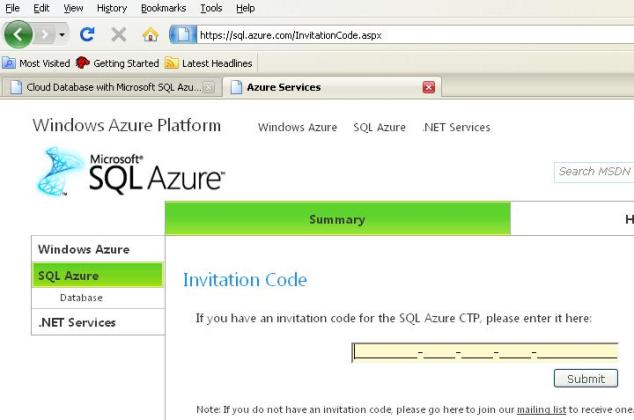The image size is (634, 420).
Task: Click the Getting Started bookmark
Action: [x=118, y=63]
